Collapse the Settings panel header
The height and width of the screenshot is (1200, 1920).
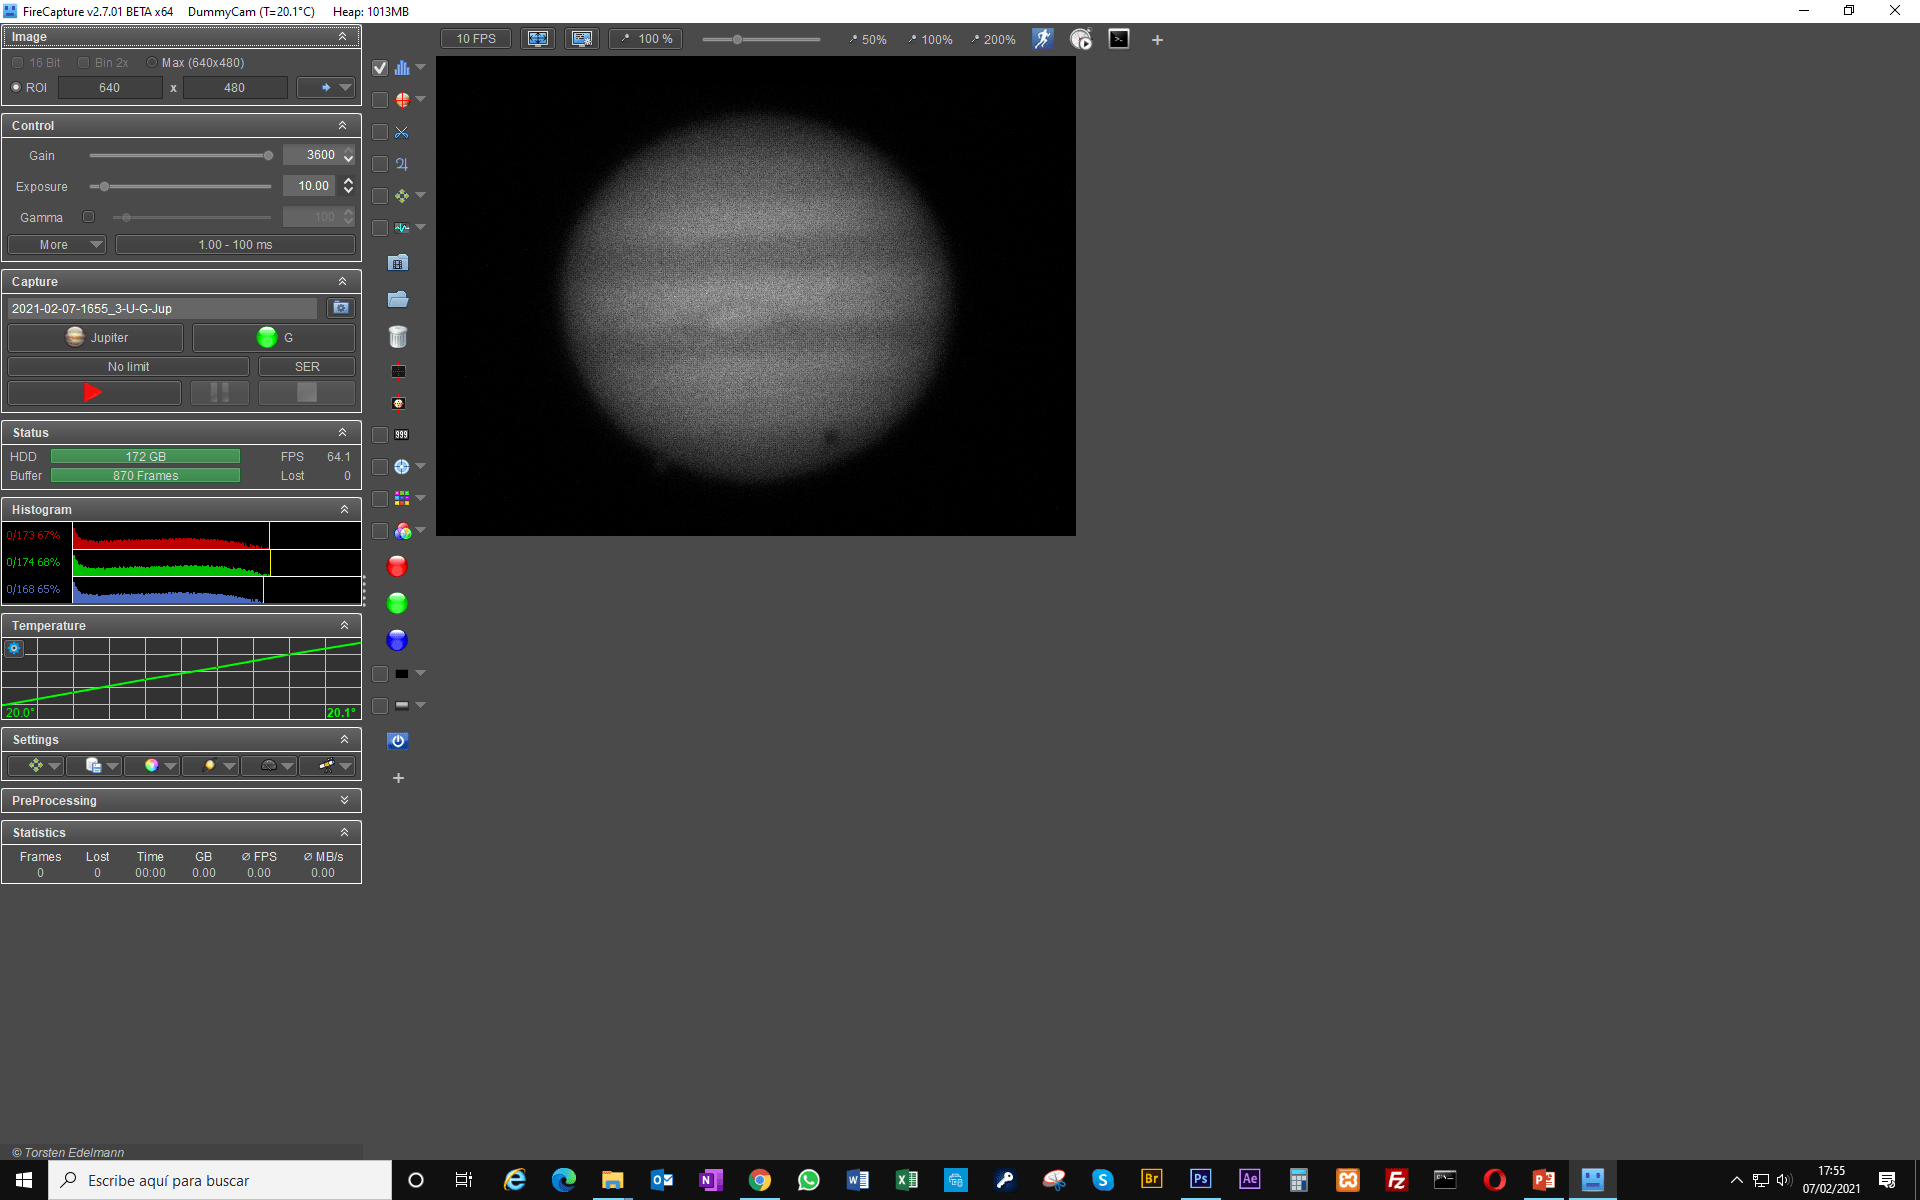click(x=344, y=739)
